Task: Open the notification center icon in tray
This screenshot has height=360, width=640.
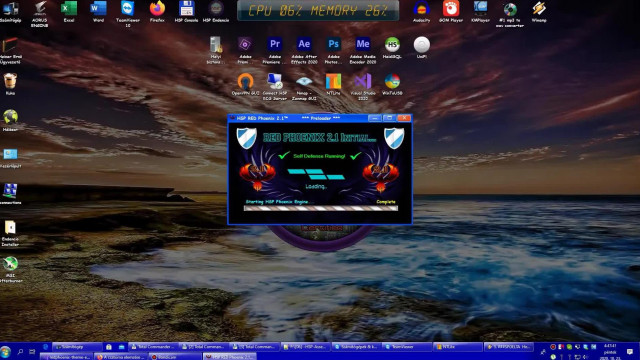Action: [x=630, y=351]
